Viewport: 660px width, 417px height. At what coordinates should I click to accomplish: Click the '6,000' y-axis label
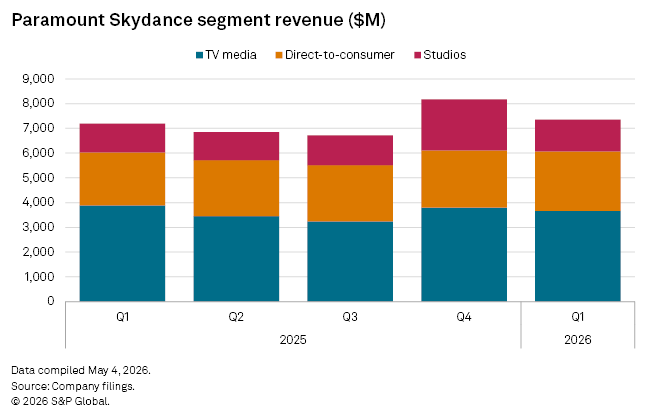(38, 153)
